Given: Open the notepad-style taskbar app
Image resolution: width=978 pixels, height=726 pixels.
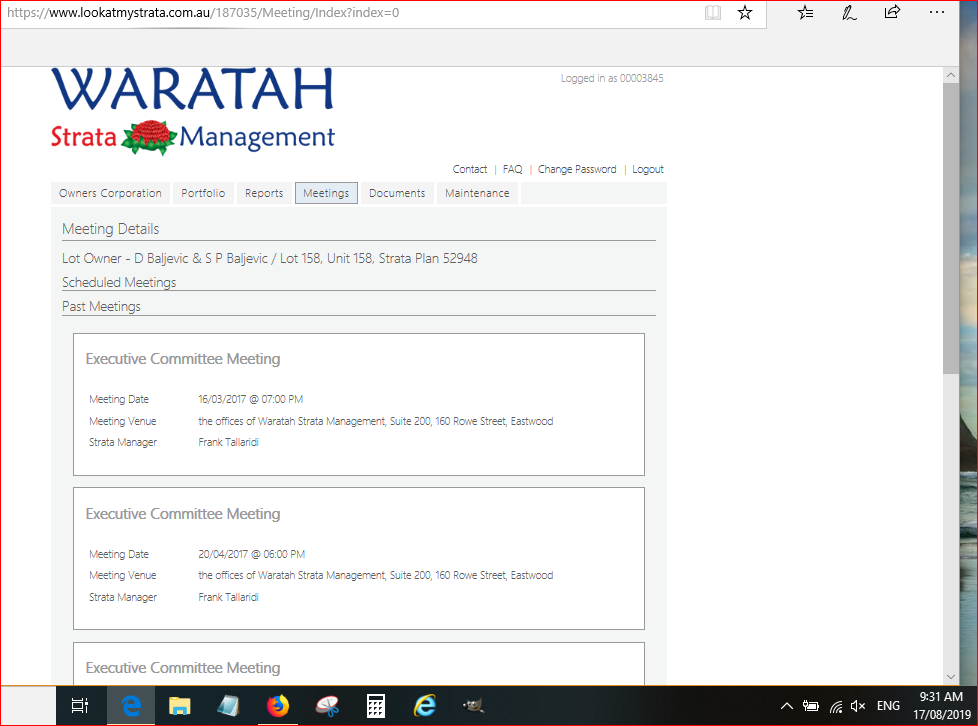Looking at the screenshot, I should (x=228, y=705).
